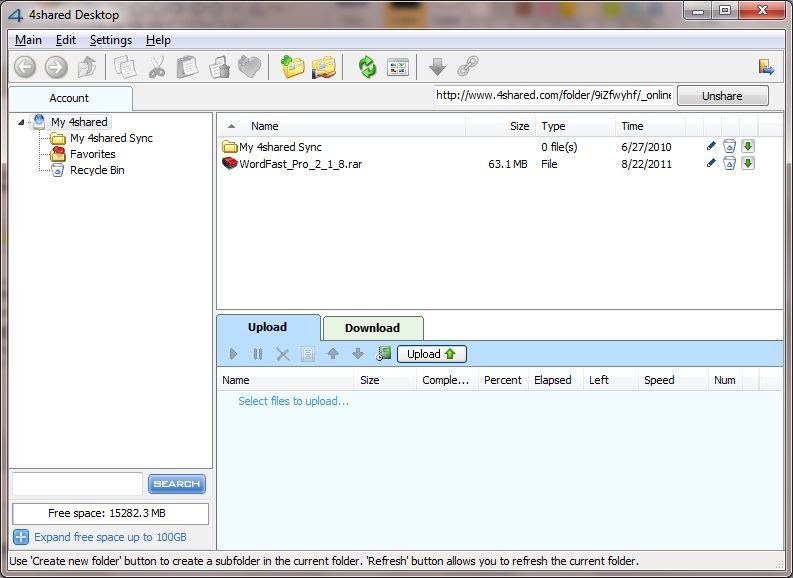Click the Delete trash icon in toolbar

[x=219, y=67]
